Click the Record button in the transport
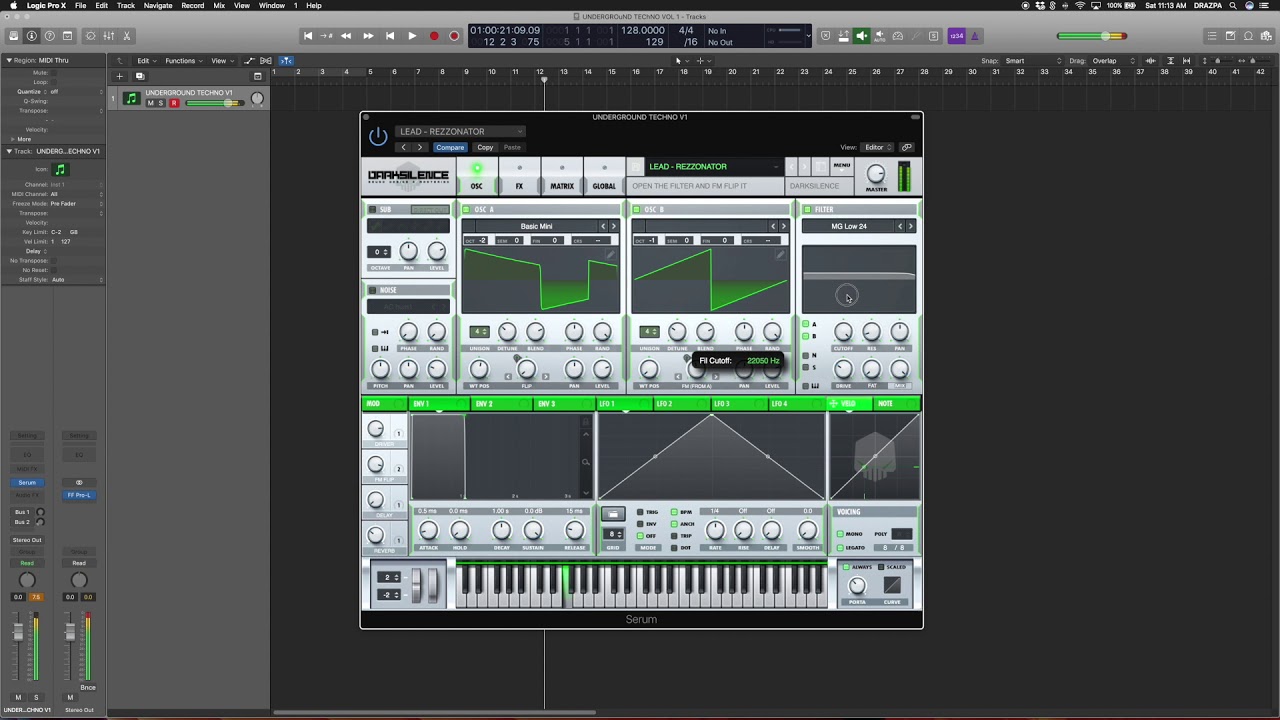Screen dimensions: 1280x720 point(434,36)
